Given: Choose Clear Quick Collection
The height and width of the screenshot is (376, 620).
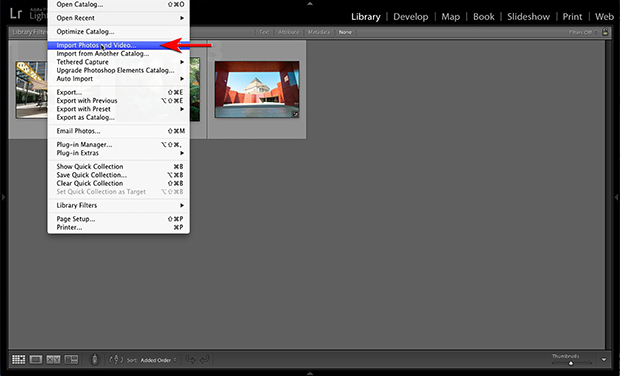Looking at the screenshot, I should coord(119,183).
